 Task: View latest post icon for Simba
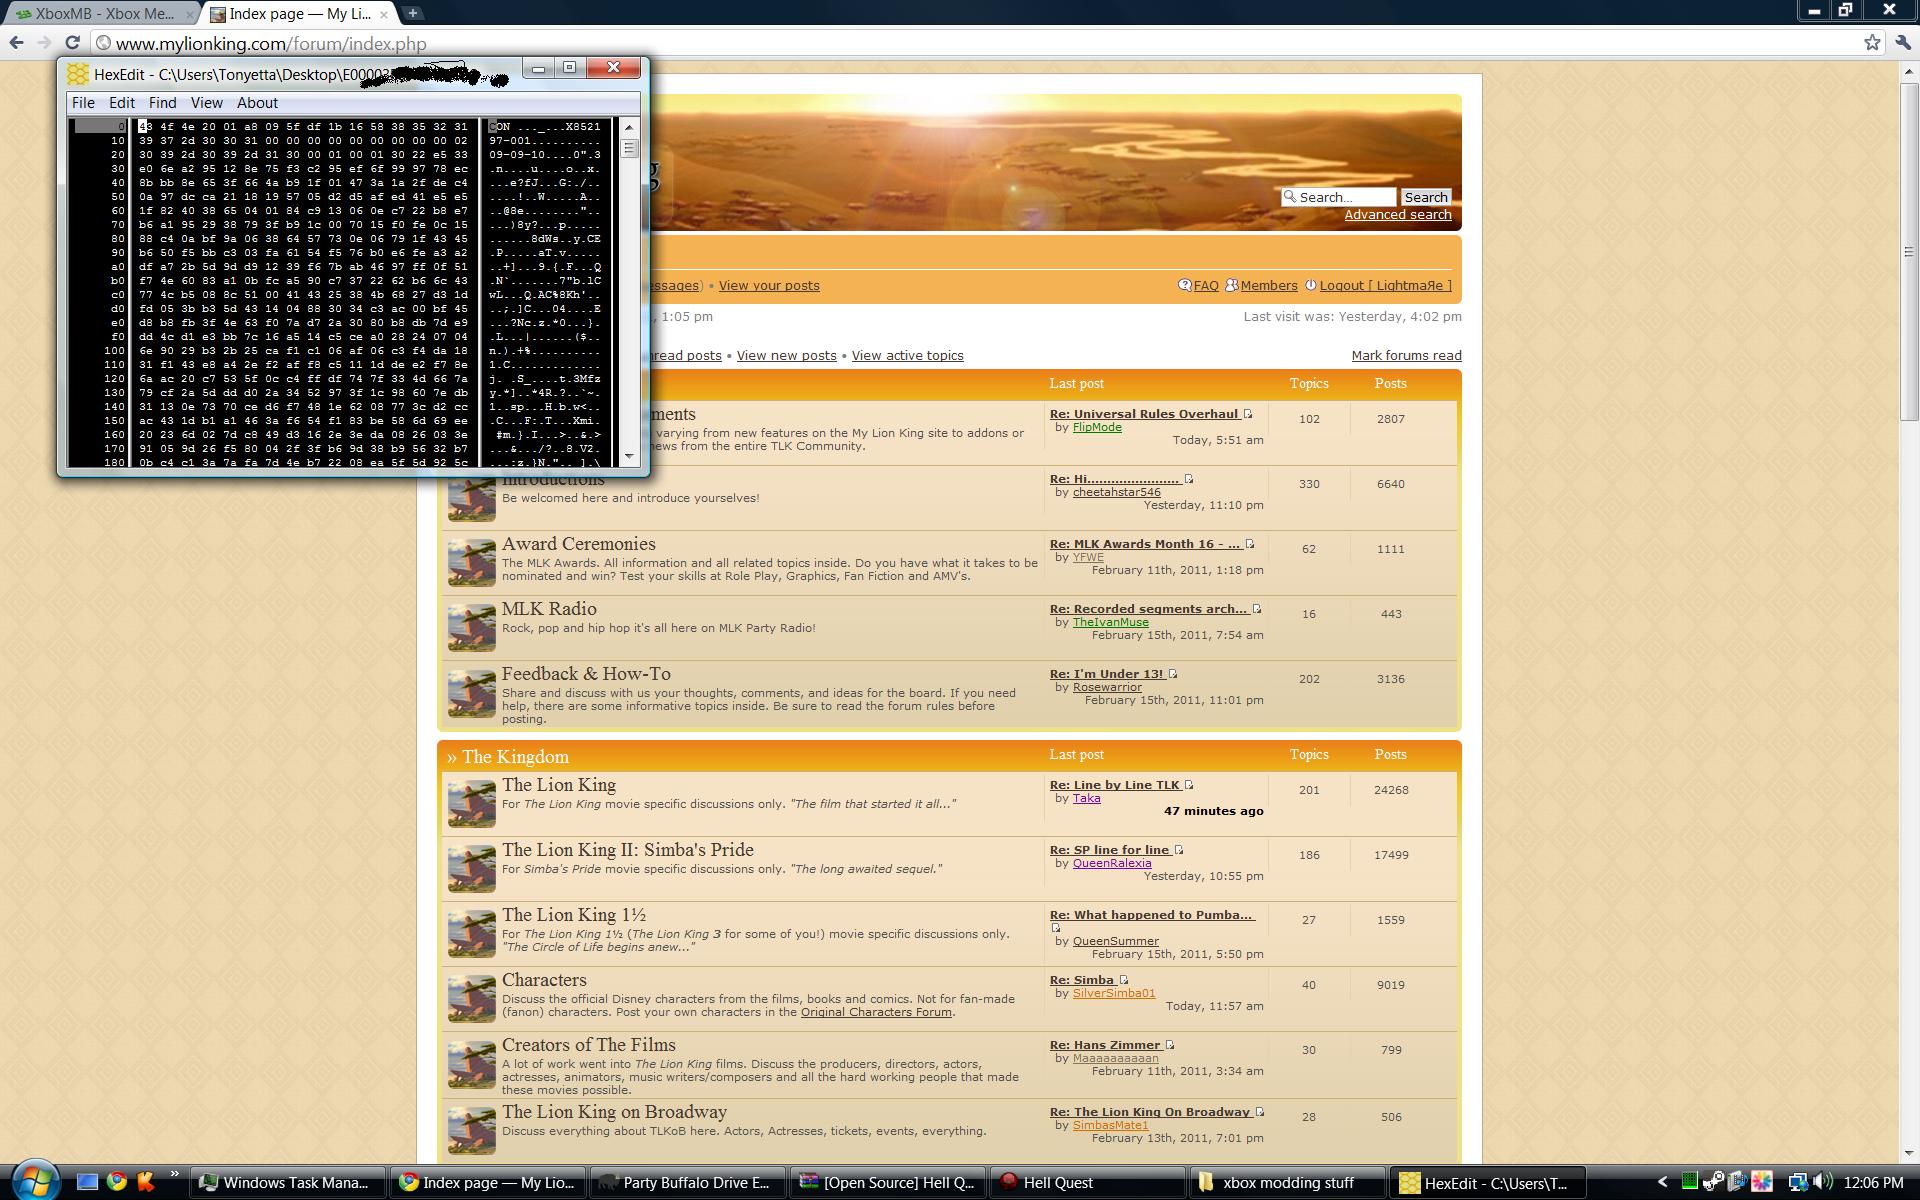pos(1124,980)
